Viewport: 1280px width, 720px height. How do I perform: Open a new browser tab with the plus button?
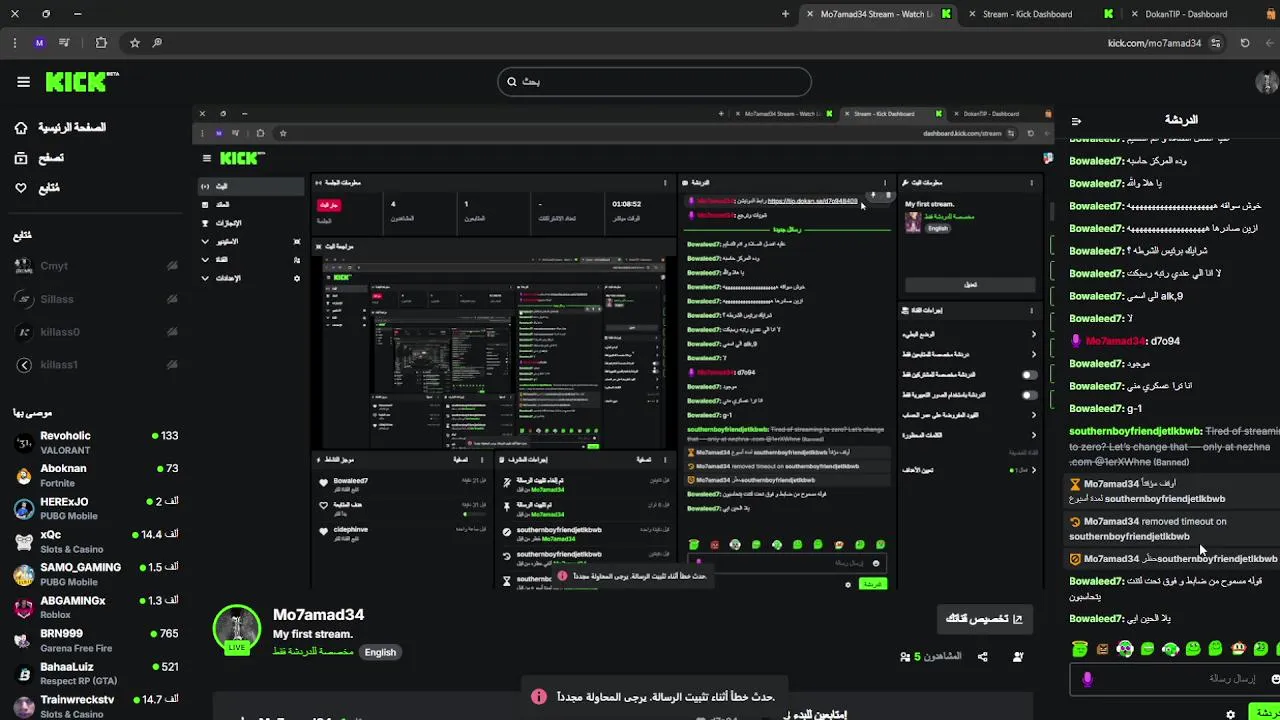pyautogui.click(x=785, y=14)
